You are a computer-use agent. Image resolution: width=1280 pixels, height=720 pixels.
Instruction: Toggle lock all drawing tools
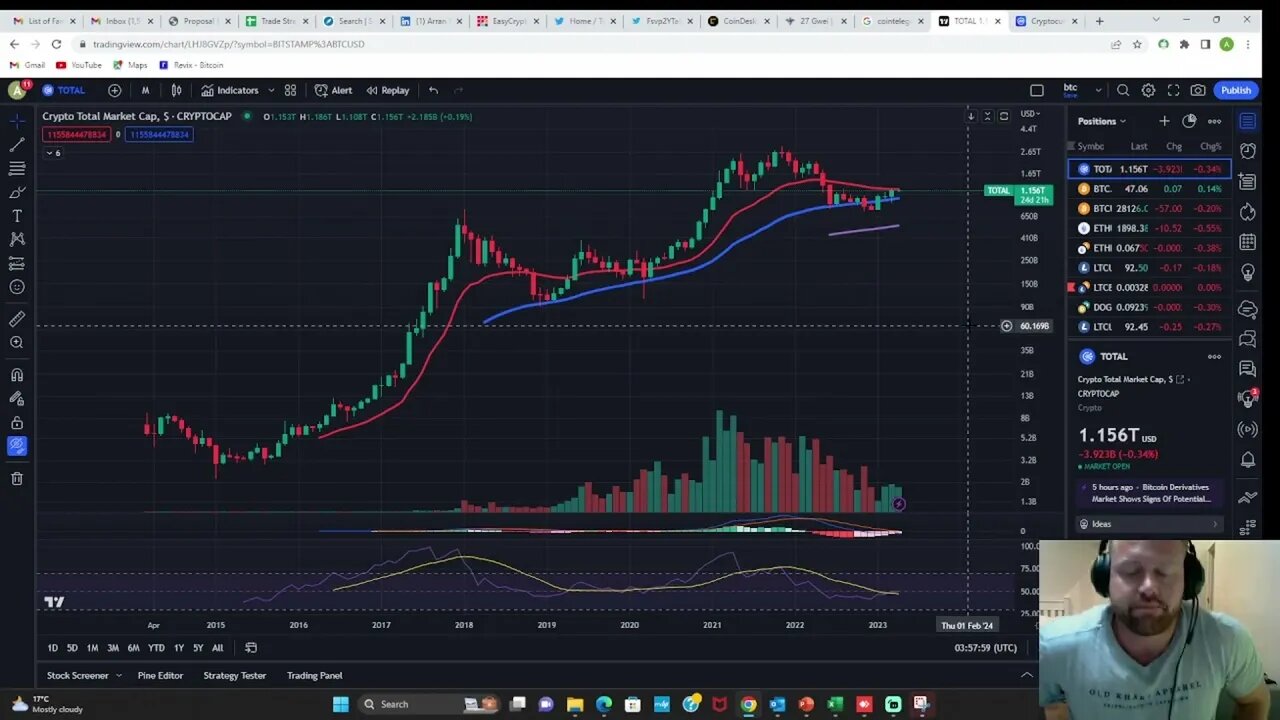[17, 422]
